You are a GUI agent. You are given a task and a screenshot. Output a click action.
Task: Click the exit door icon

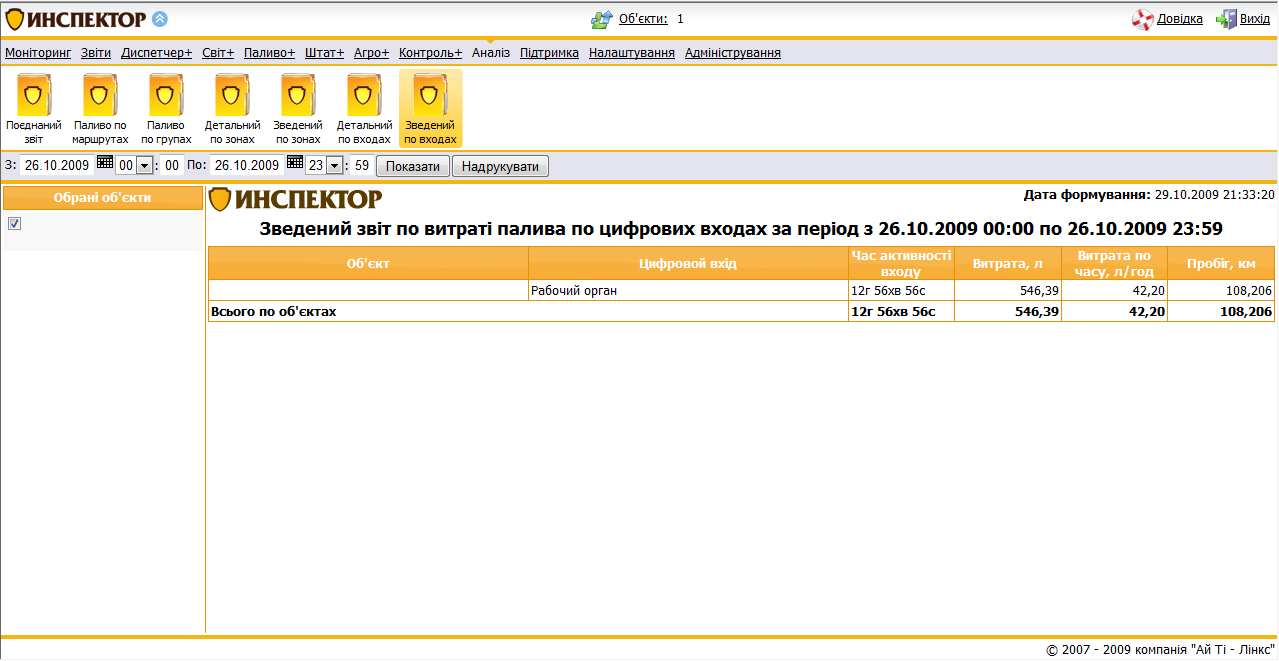pos(1226,19)
